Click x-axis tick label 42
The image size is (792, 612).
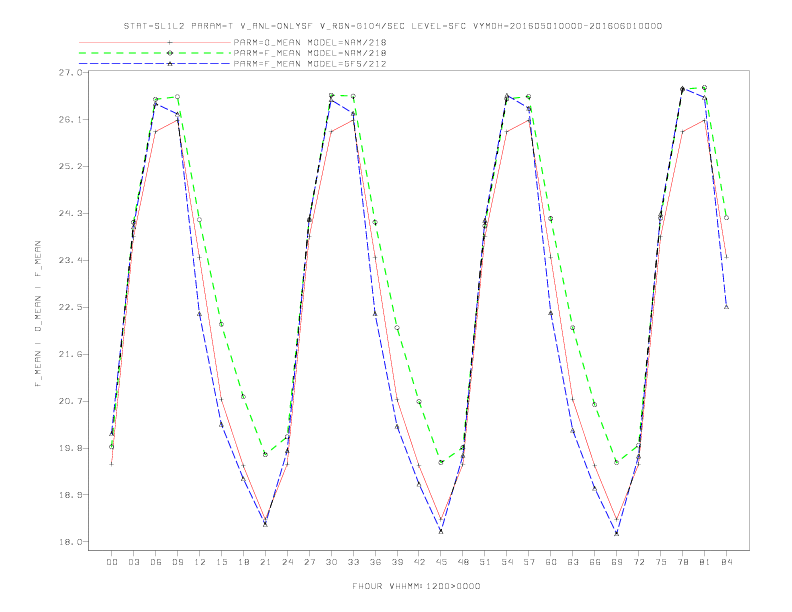[x=419, y=562]
